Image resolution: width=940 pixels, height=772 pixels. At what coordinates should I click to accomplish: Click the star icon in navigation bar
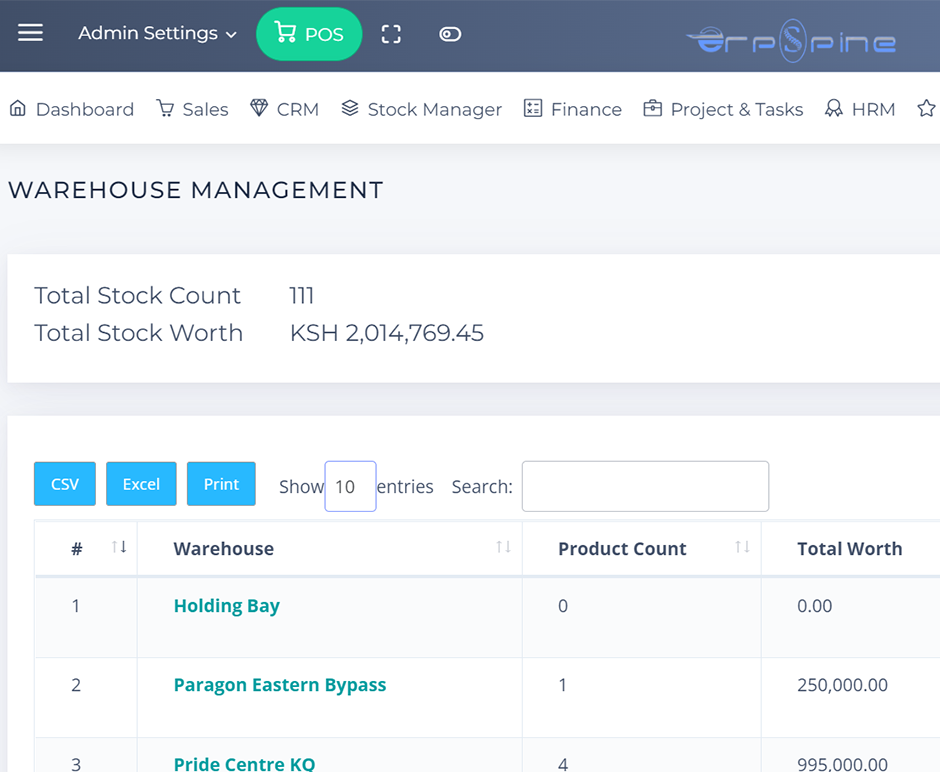click(x=926, y=109)
